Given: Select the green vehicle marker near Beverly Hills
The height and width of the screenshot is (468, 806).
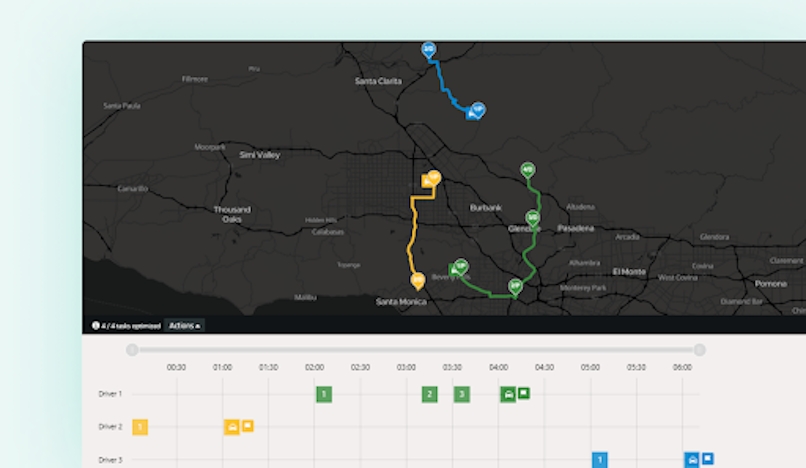Looking at the screenshot, I should pyautogui.click(x=454, y=270).
